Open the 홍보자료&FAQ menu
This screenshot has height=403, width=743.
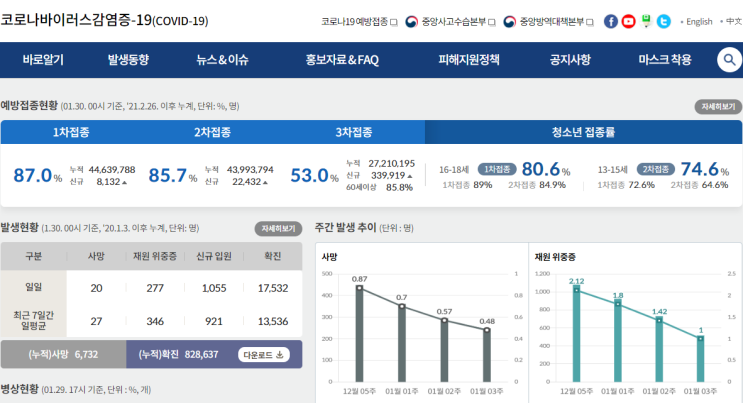tap(342, 60)
